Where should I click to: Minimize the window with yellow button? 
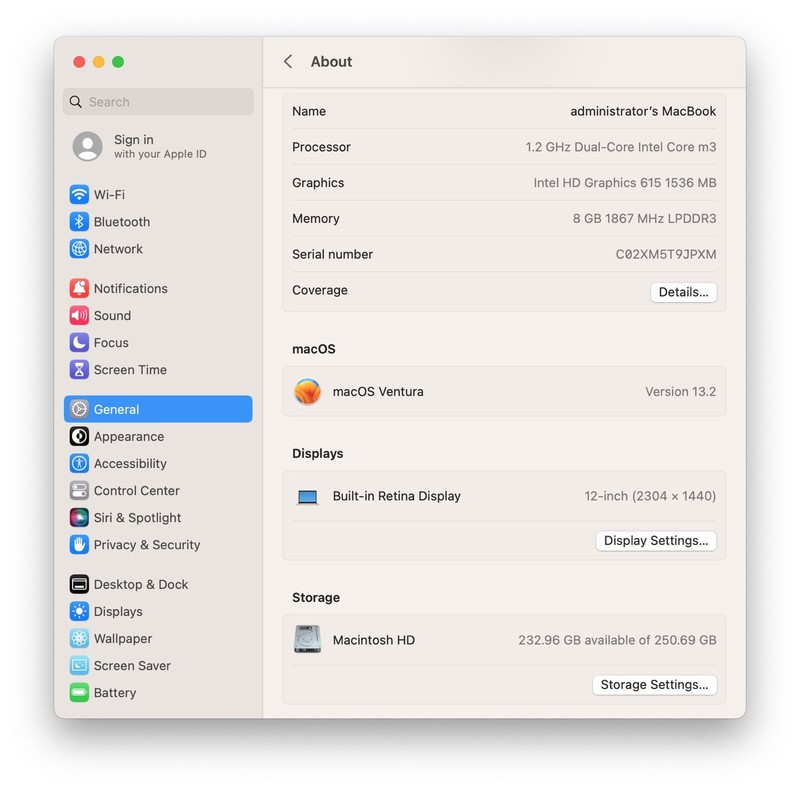pyautogui.click(x=98, y=62)
